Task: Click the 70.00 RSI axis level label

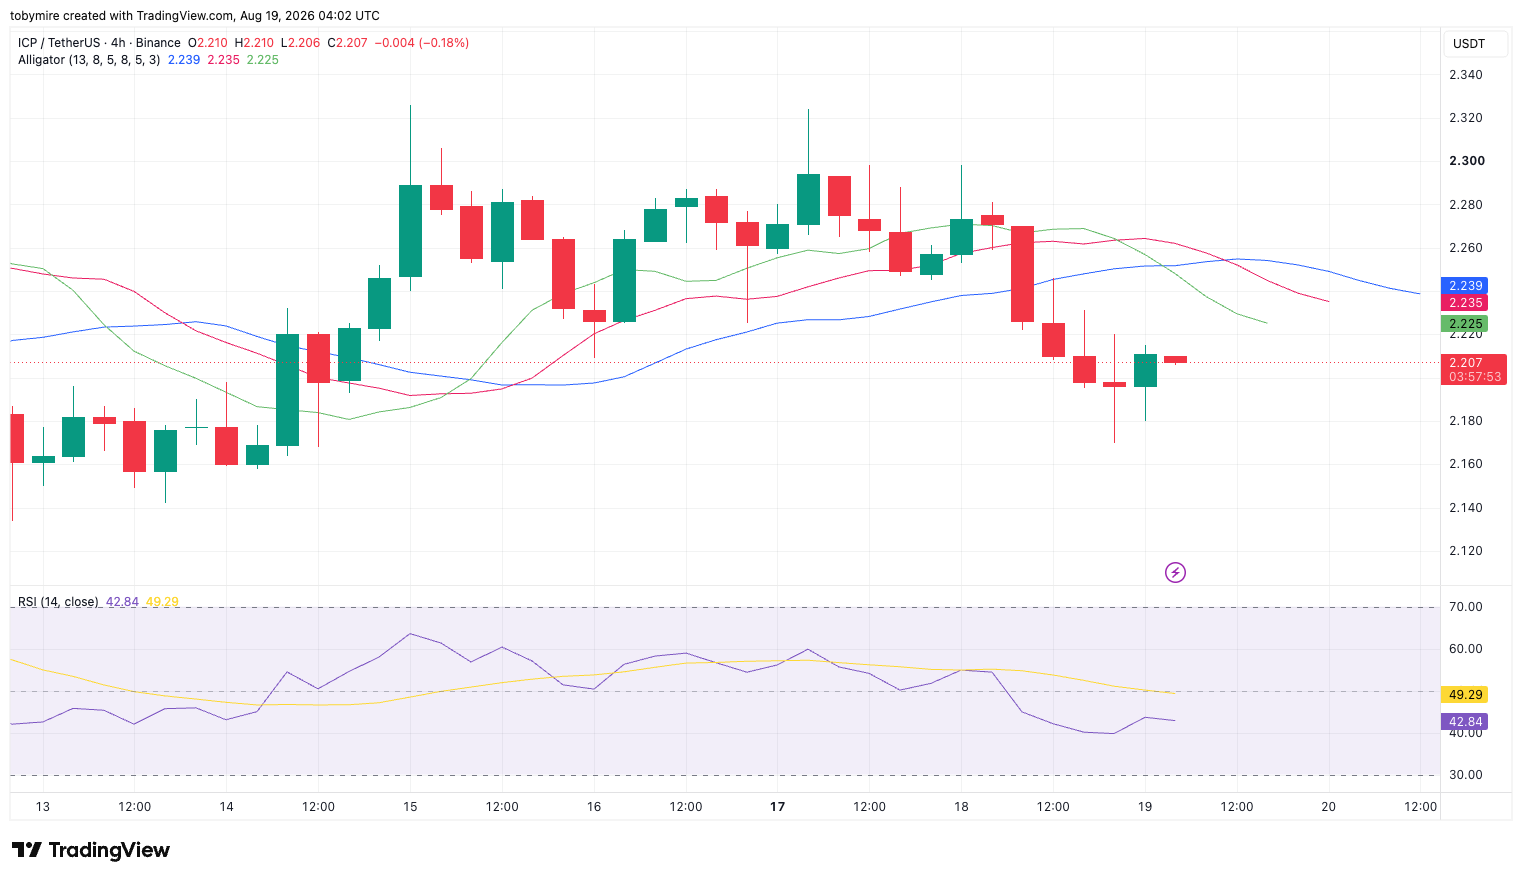Action: tap(1466, 607)
